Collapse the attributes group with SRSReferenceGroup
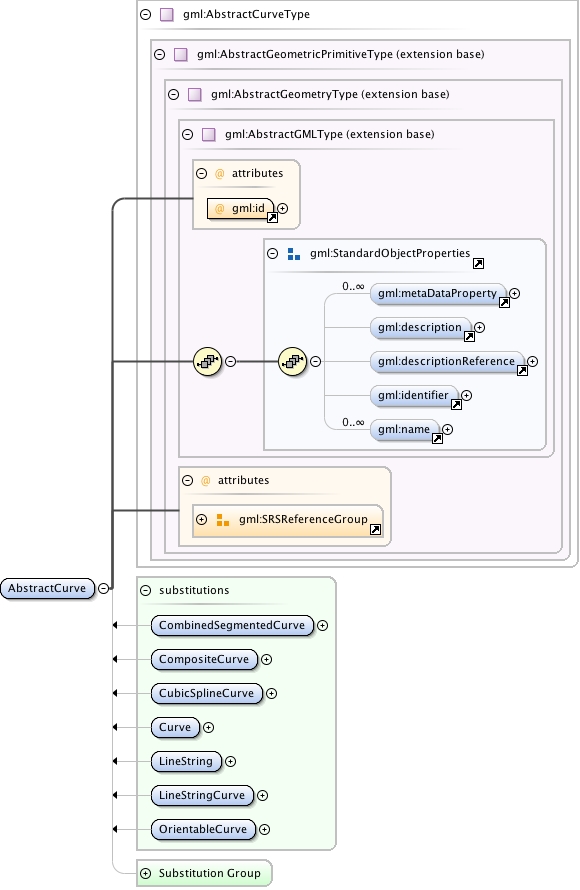The height and width of the screenshot is (890, 580). click(x=187, y=481)
